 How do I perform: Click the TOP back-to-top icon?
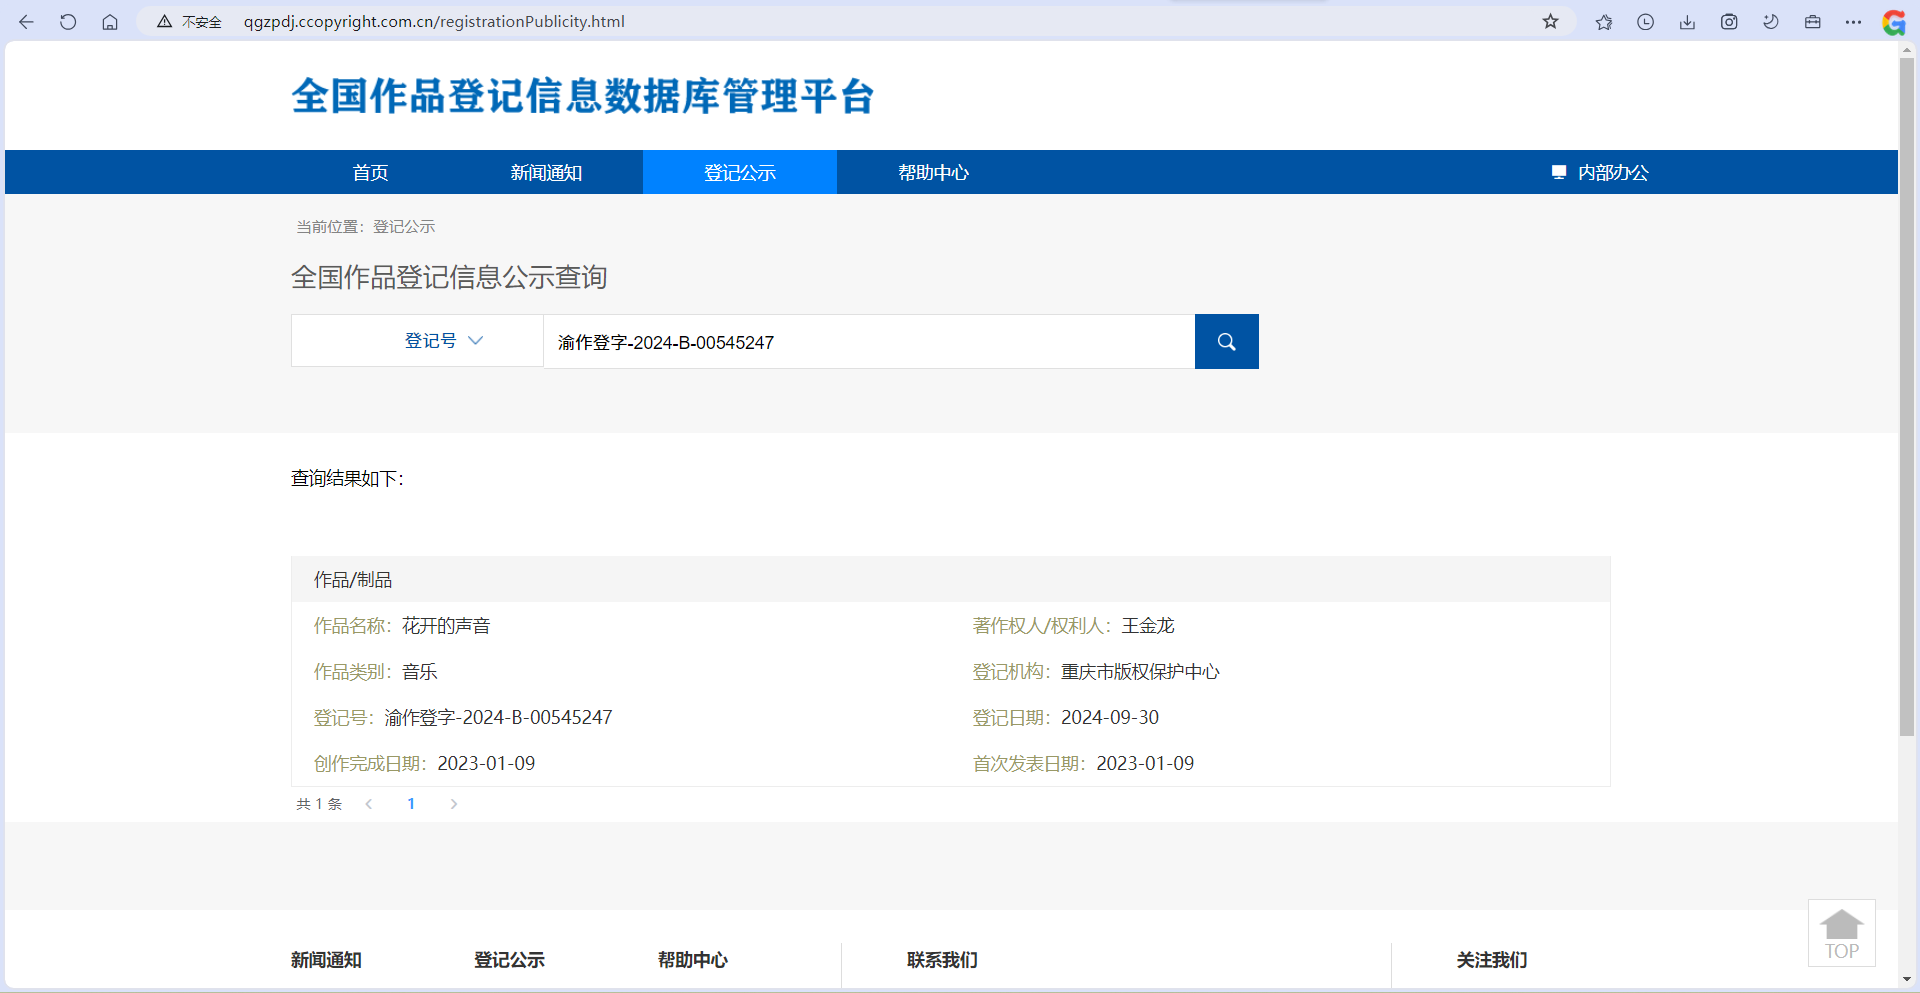1841,933
